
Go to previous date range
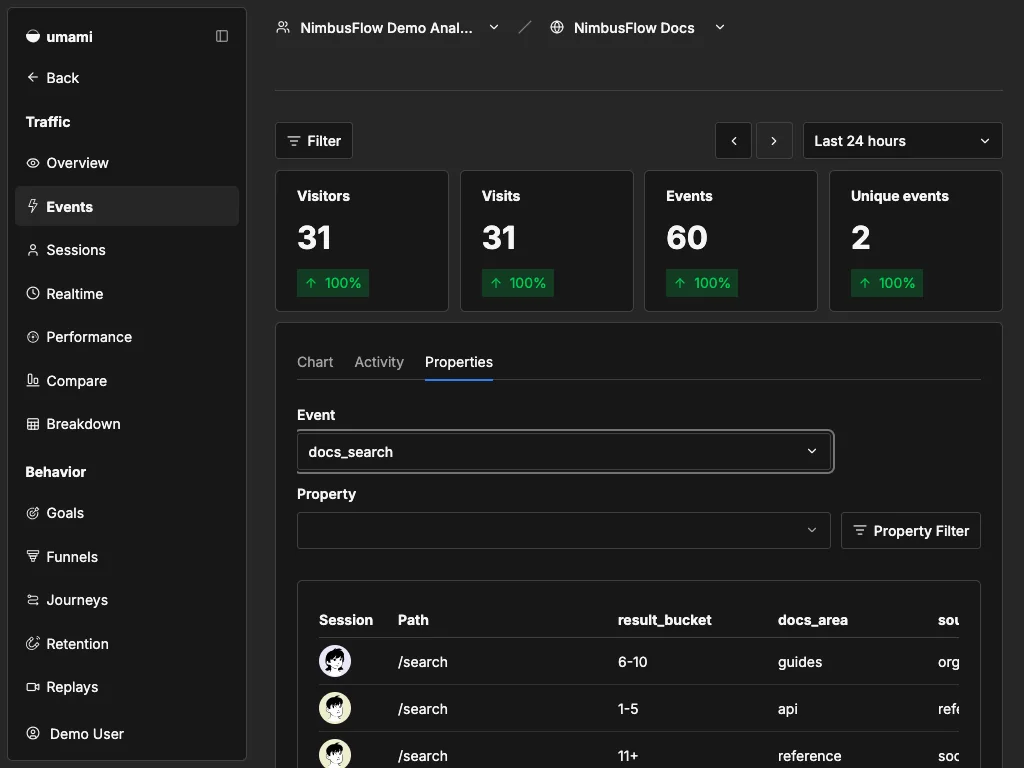click(733, 140)
